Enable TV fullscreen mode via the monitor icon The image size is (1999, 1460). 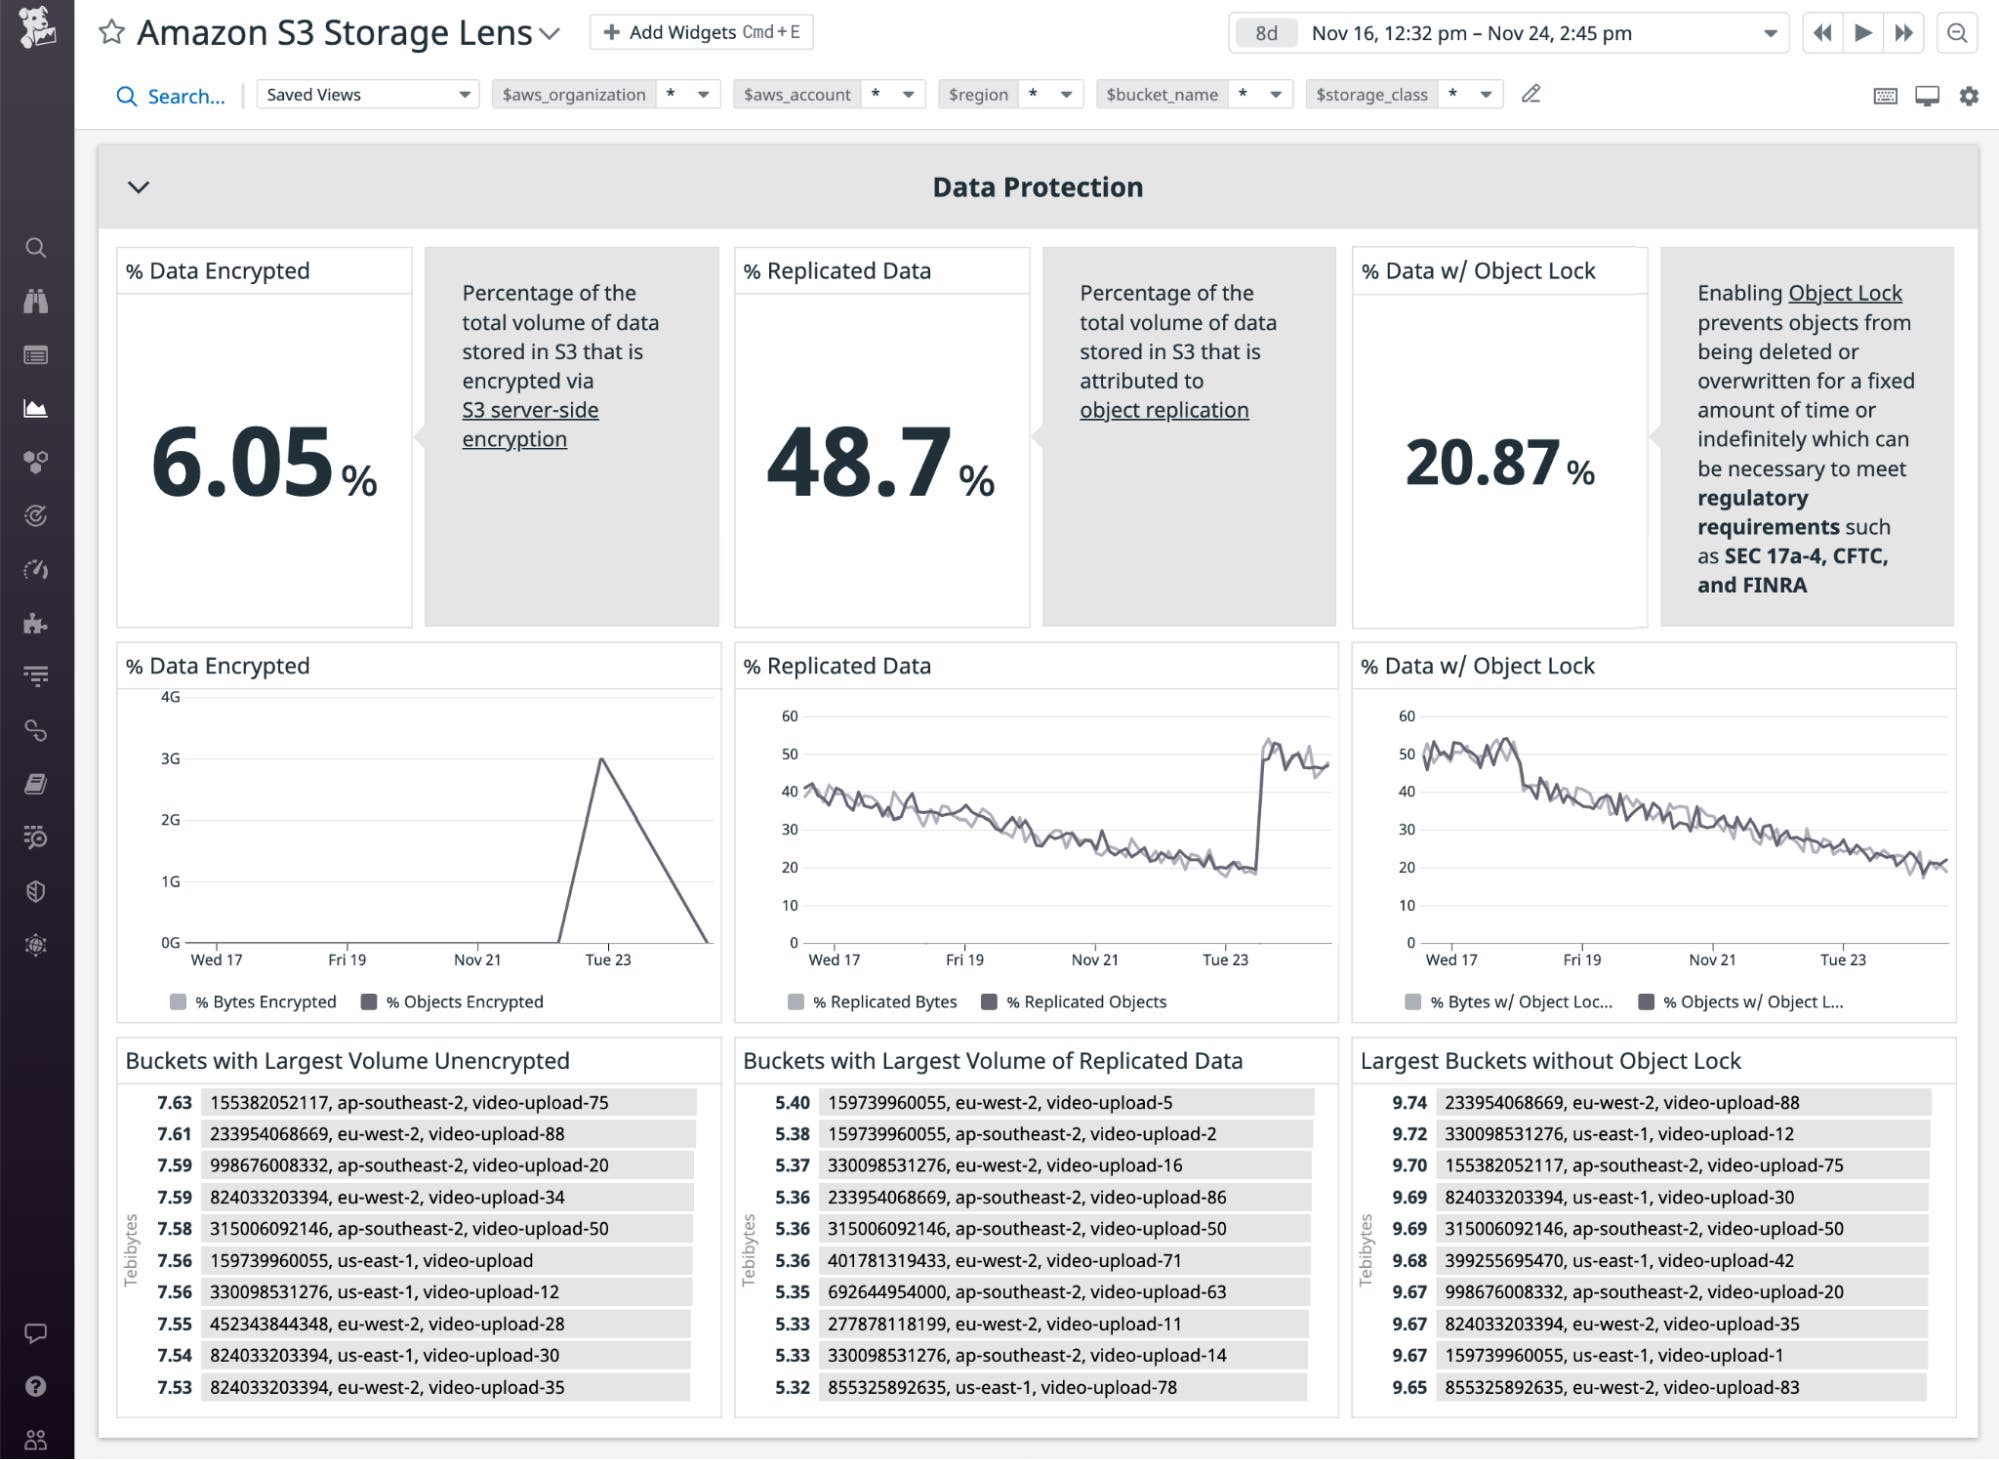[x=1925, y=96]
